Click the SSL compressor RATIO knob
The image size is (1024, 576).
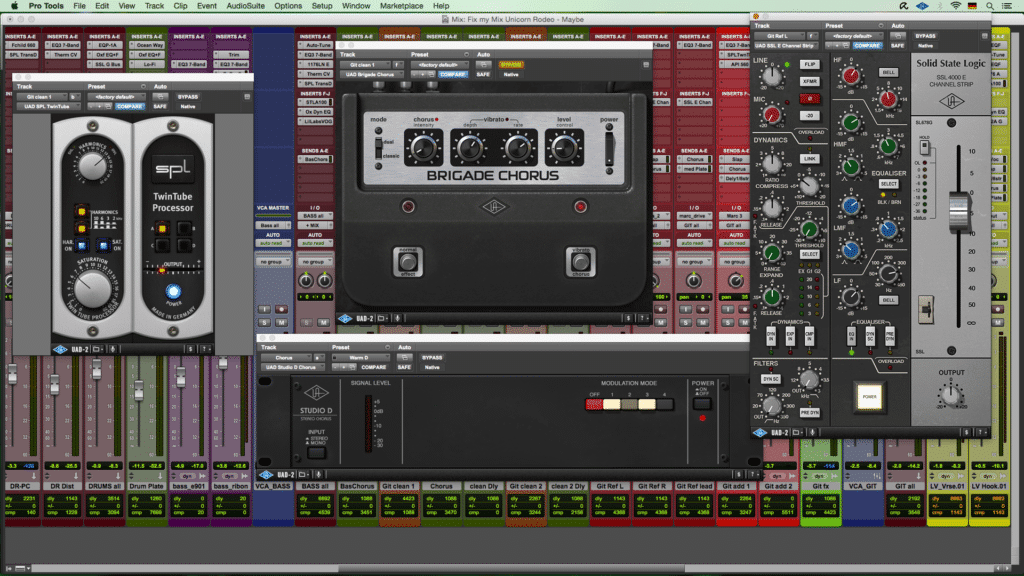tap(772, 163)
